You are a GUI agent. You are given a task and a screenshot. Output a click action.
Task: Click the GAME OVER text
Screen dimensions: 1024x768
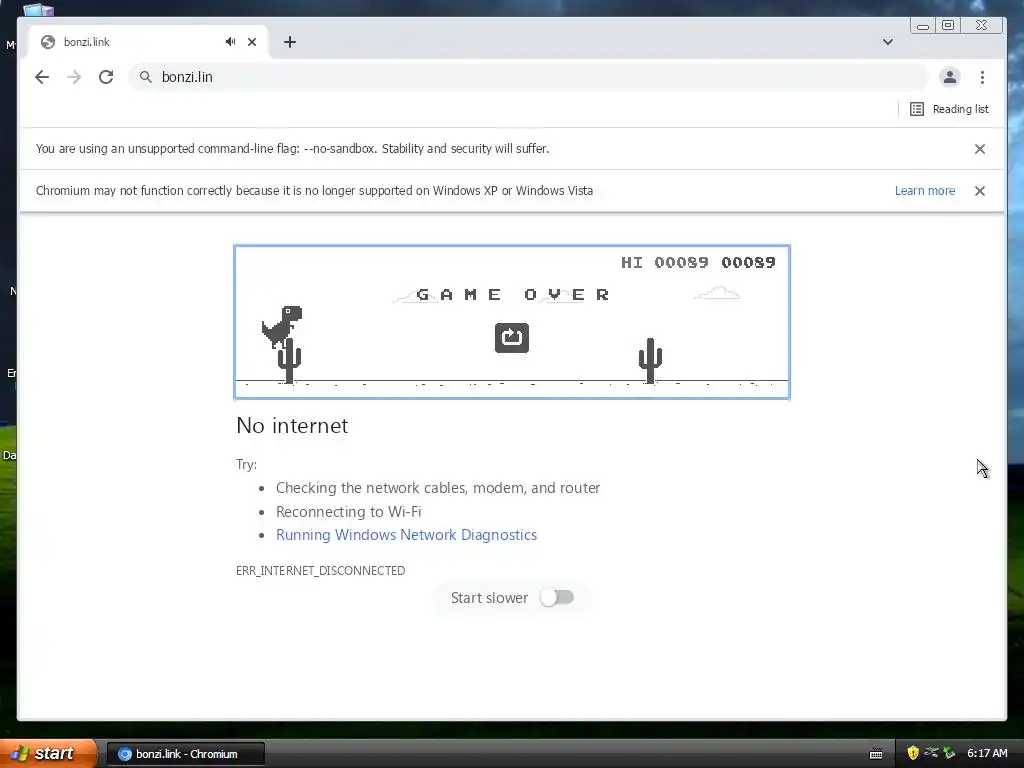(x=513, y=295)
